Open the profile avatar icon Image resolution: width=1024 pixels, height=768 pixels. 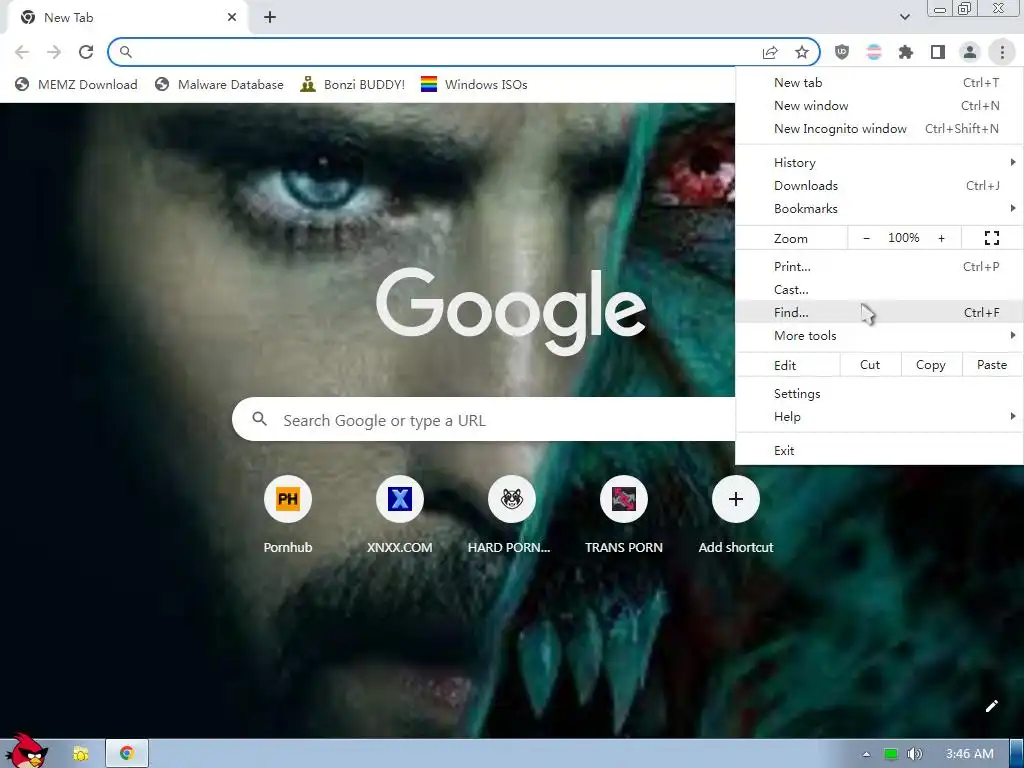970,52
